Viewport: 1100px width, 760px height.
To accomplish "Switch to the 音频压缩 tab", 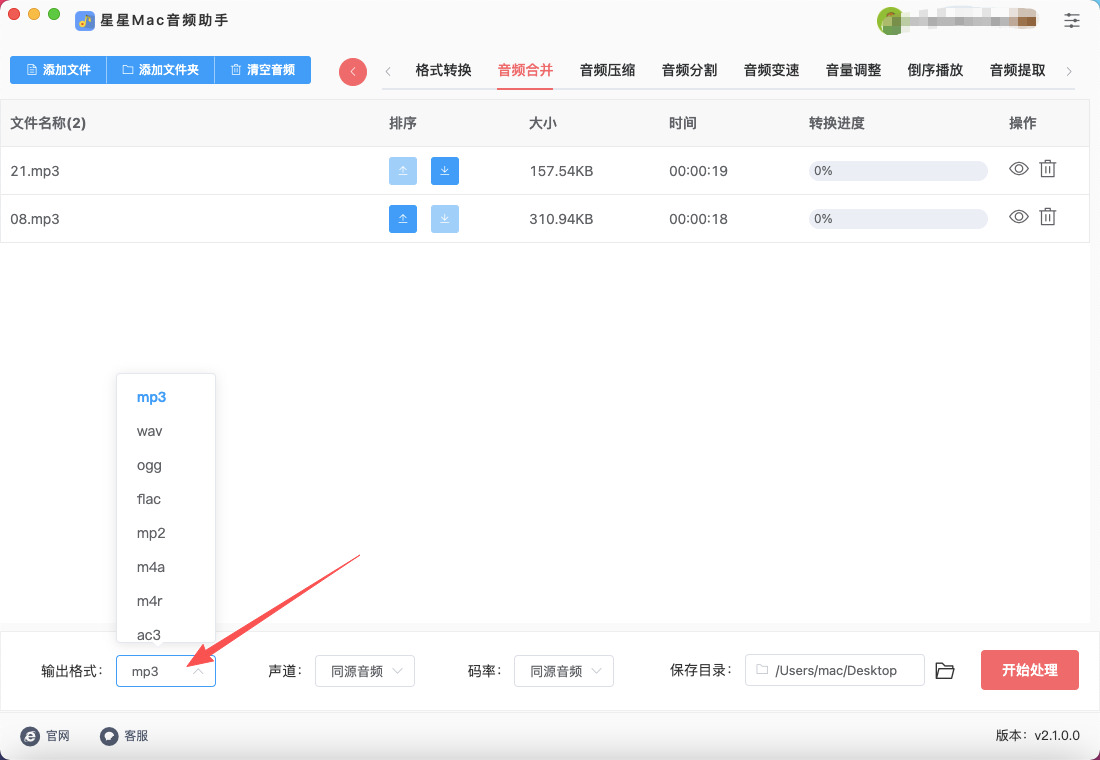I will pos(607,70).
